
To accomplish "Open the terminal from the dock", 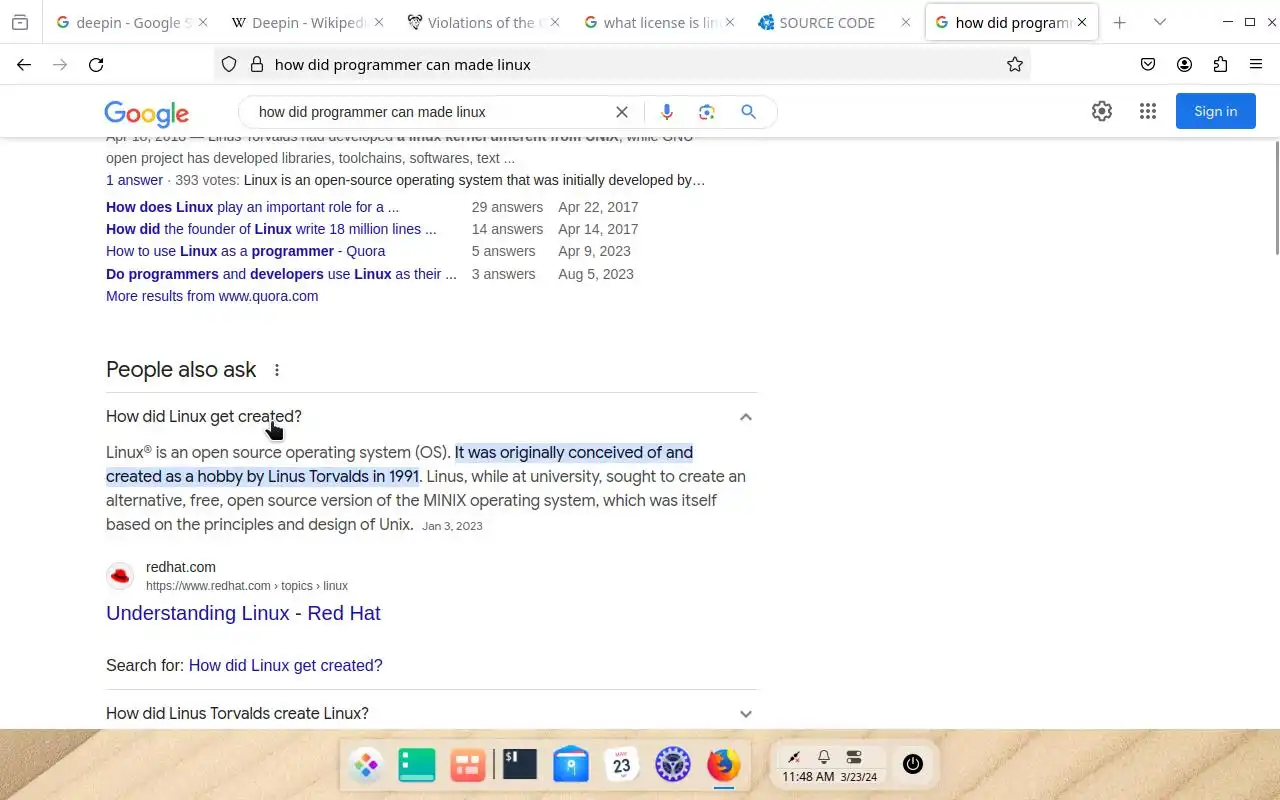I will pos(519,764).
